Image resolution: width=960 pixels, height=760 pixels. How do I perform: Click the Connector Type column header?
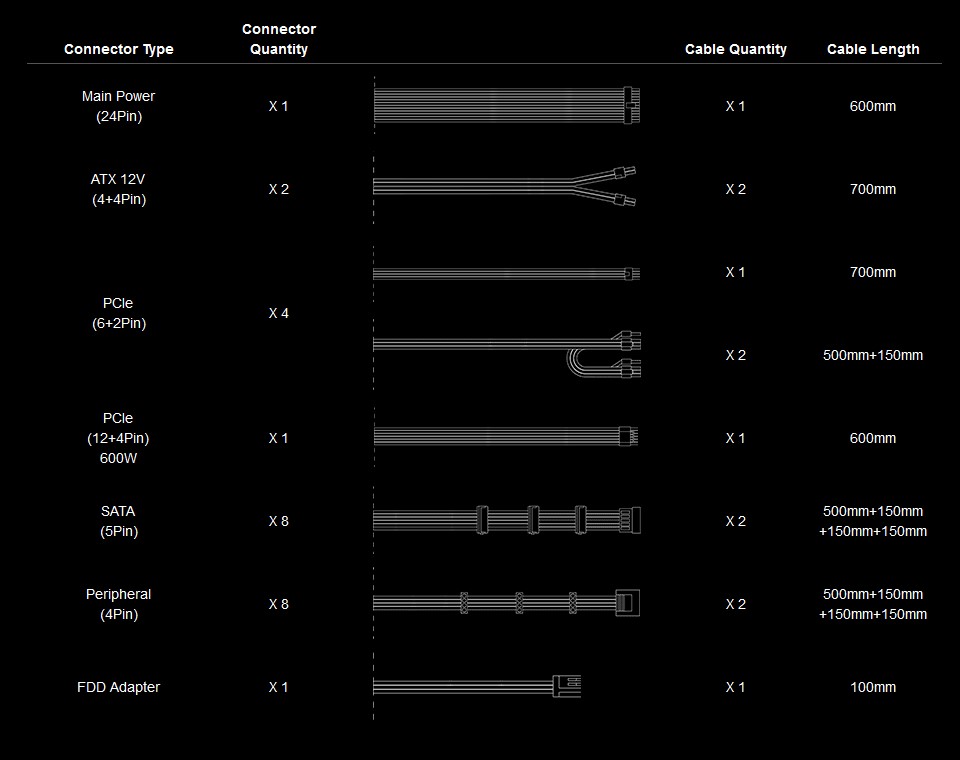point(119,49)
